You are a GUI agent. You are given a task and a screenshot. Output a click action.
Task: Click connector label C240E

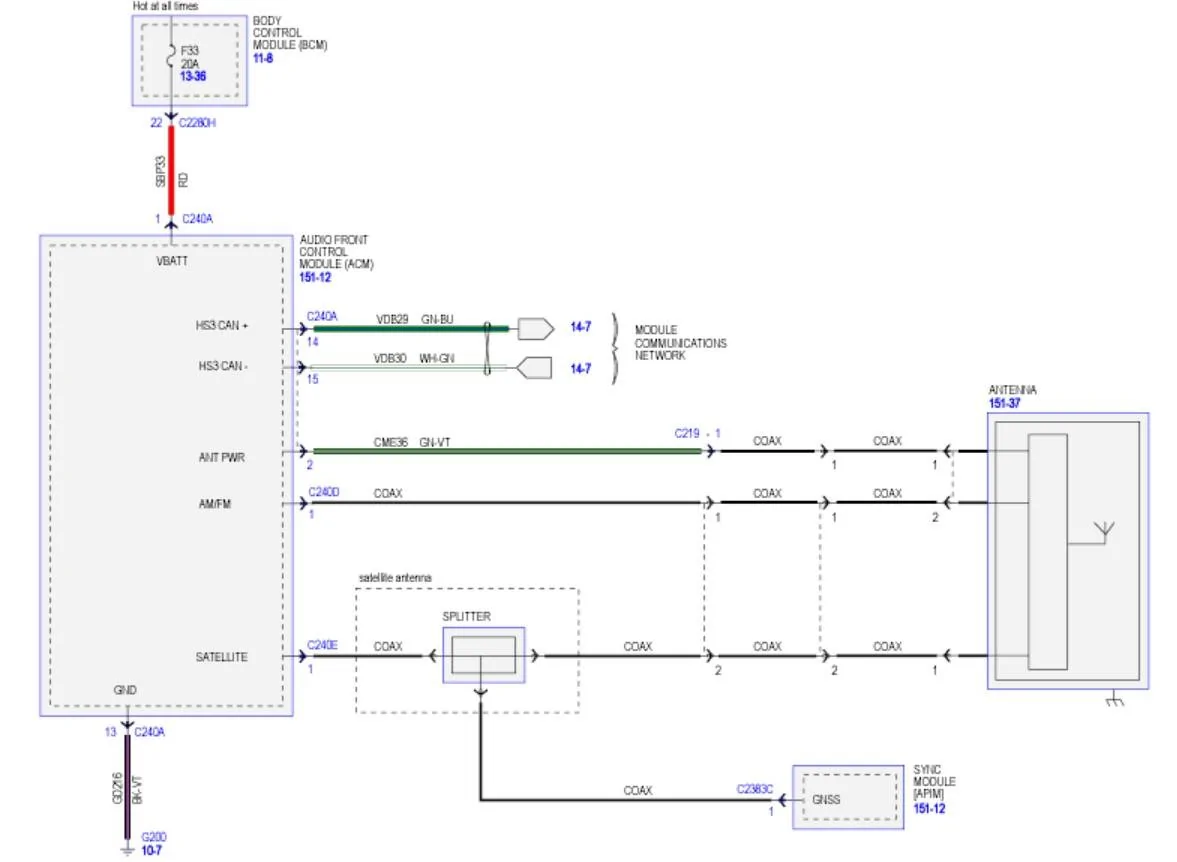pos(322,645)
